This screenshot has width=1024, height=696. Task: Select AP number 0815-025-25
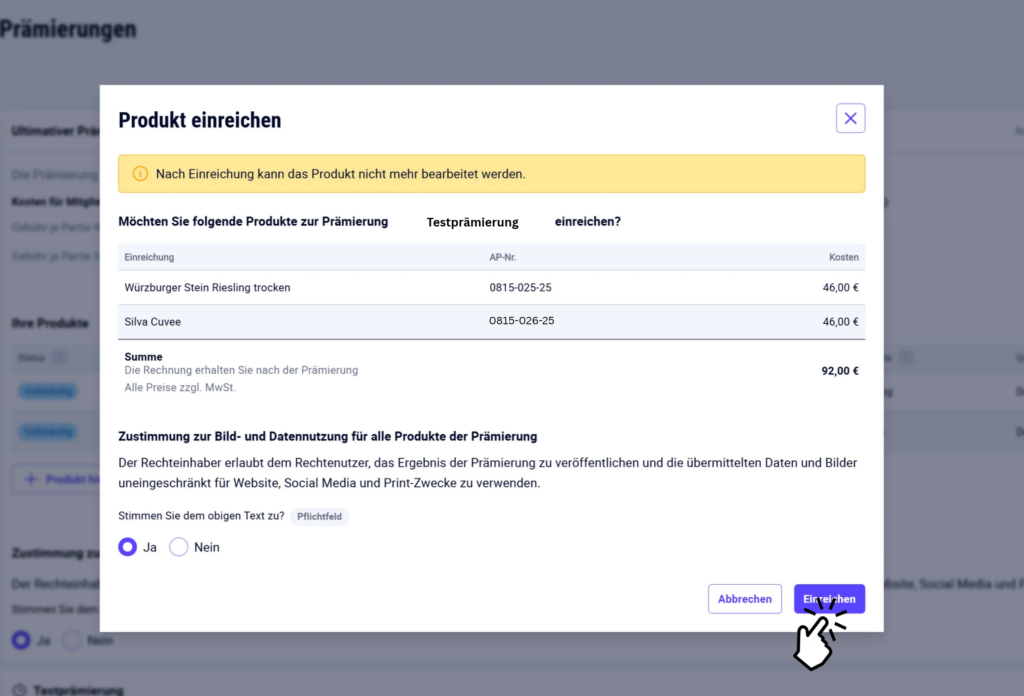(x=520, y=287)
